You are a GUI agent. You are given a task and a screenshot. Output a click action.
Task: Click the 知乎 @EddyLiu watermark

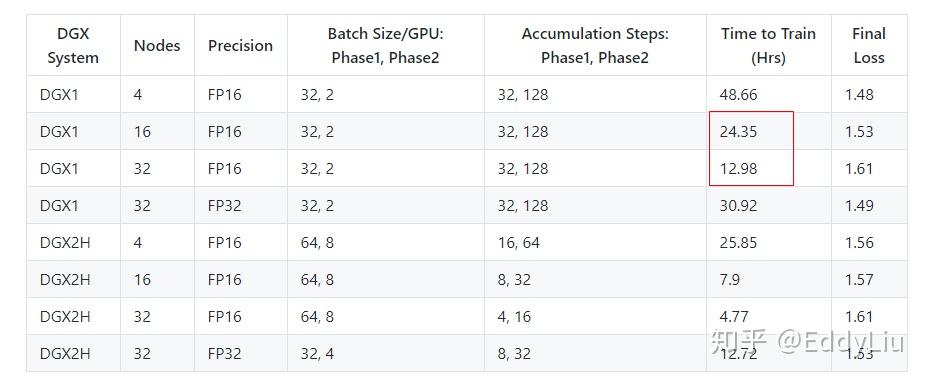[x=808, y=341]
